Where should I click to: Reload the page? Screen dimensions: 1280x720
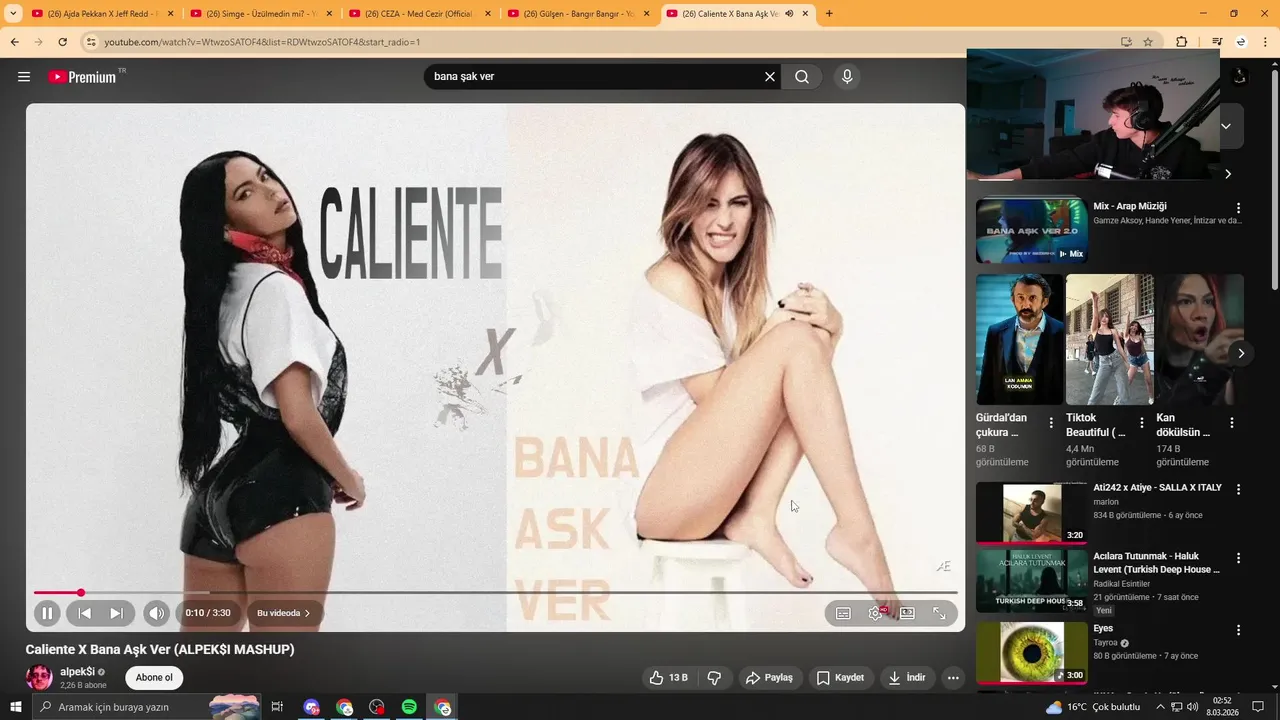(x=62, y=42)
